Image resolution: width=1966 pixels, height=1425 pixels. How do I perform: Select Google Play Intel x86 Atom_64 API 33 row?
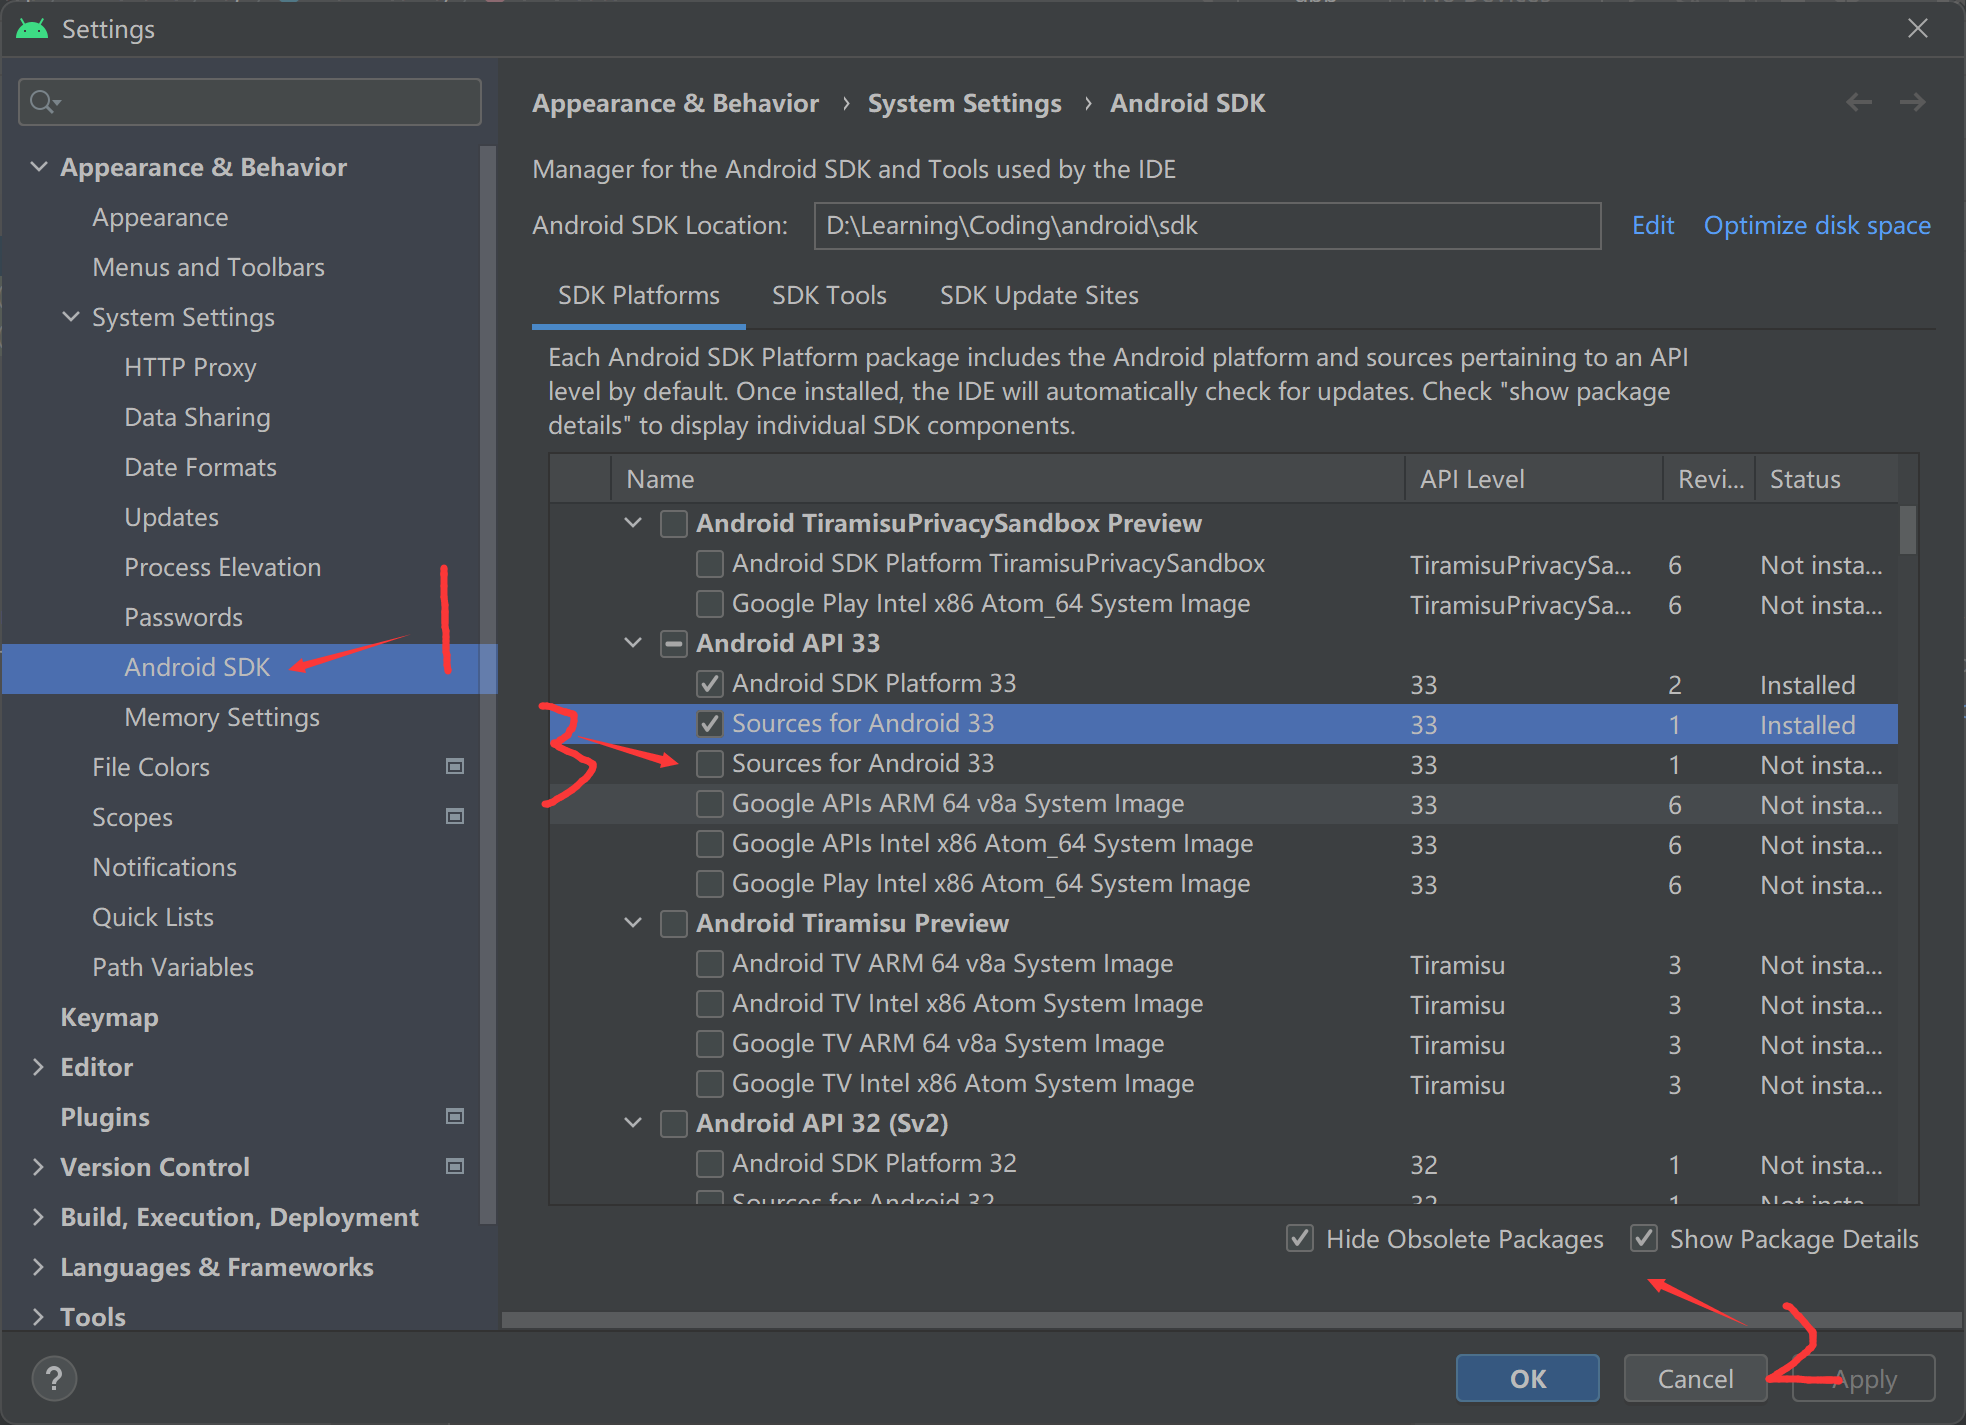coord(1223,884)
